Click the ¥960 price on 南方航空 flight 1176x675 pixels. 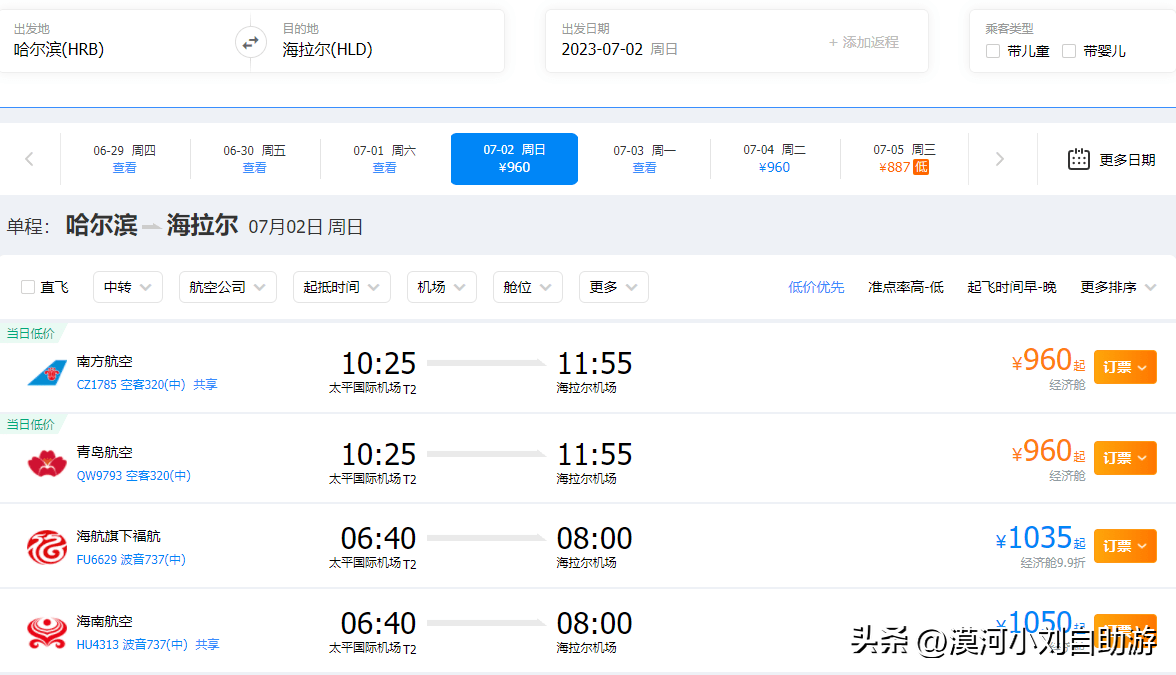click(1048, 361)
